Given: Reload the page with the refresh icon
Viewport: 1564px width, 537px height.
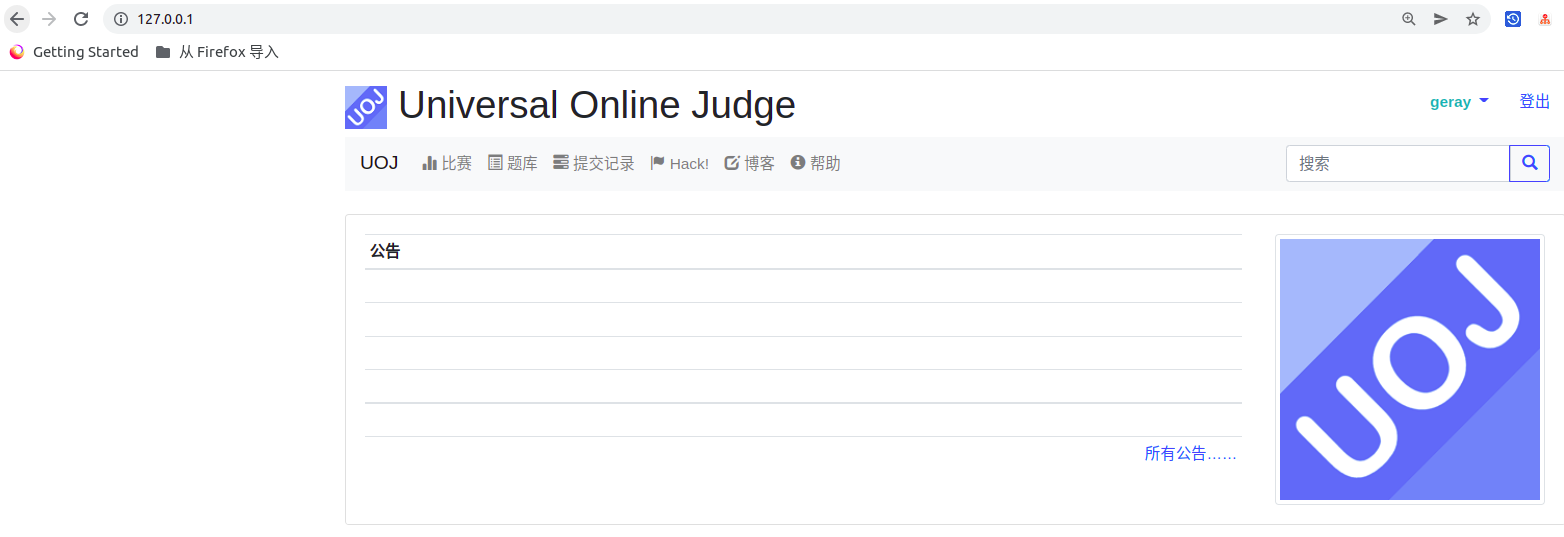Looking at the screenshot, I should (x=81, y=19).
